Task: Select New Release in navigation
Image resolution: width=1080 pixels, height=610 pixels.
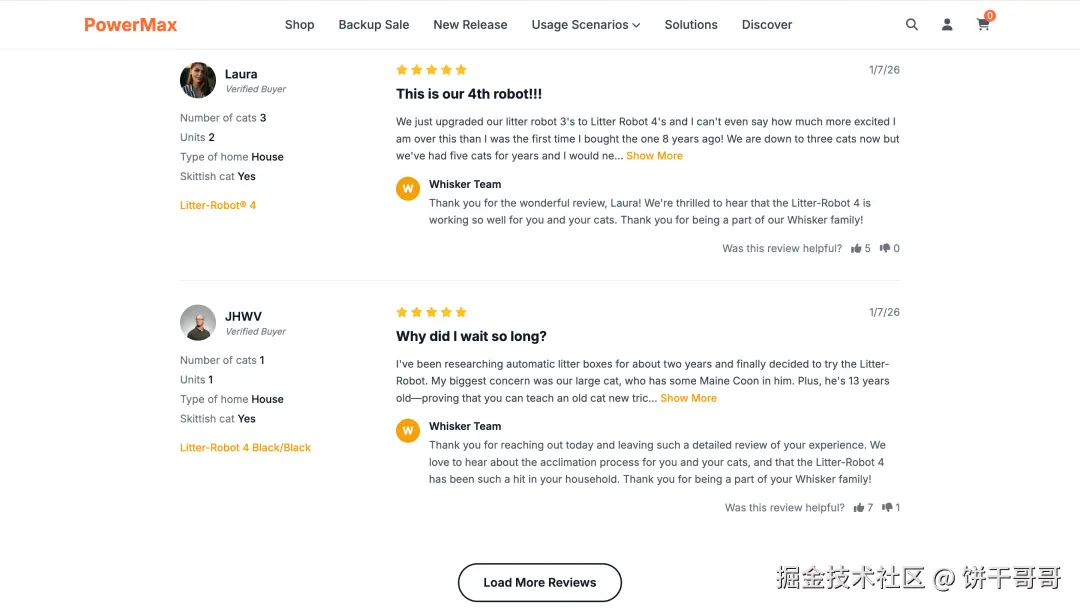Action: point(470,25)
